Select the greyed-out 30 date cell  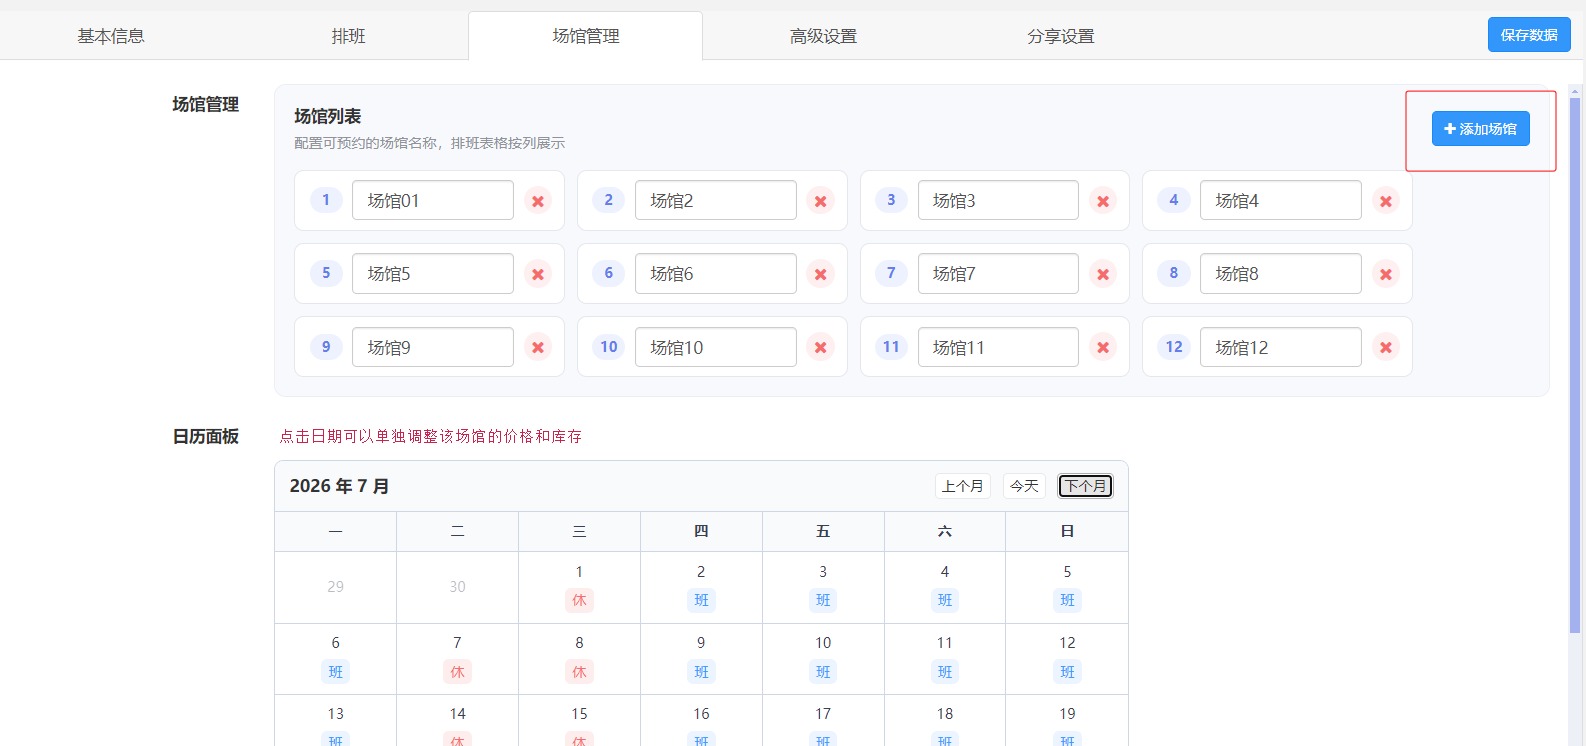tap(457, 587)
